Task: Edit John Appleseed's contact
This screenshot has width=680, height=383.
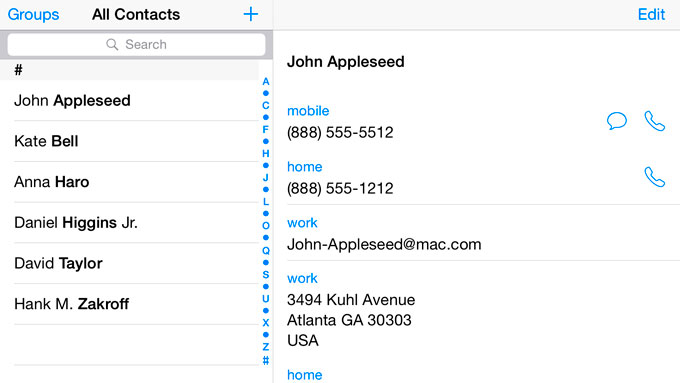Action: click(x=651, y=14)
